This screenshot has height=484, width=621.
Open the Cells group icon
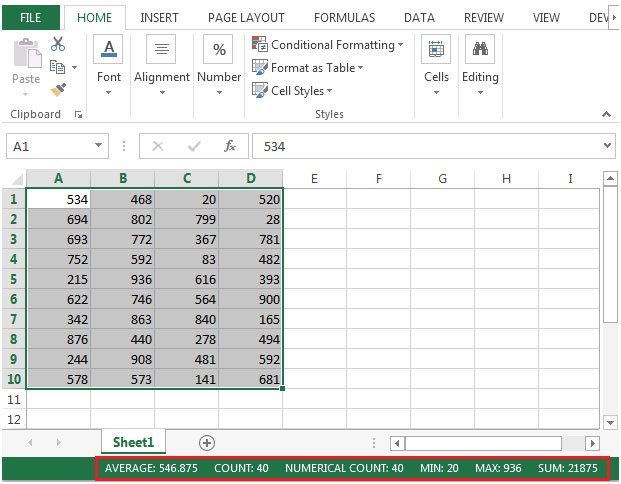tap(436, 49)
